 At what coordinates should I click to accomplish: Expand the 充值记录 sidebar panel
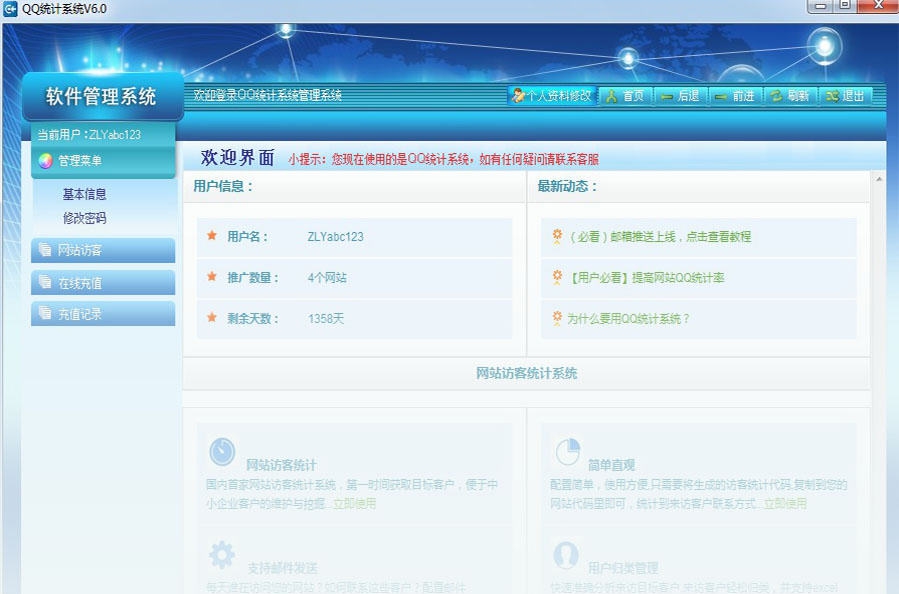103,314
